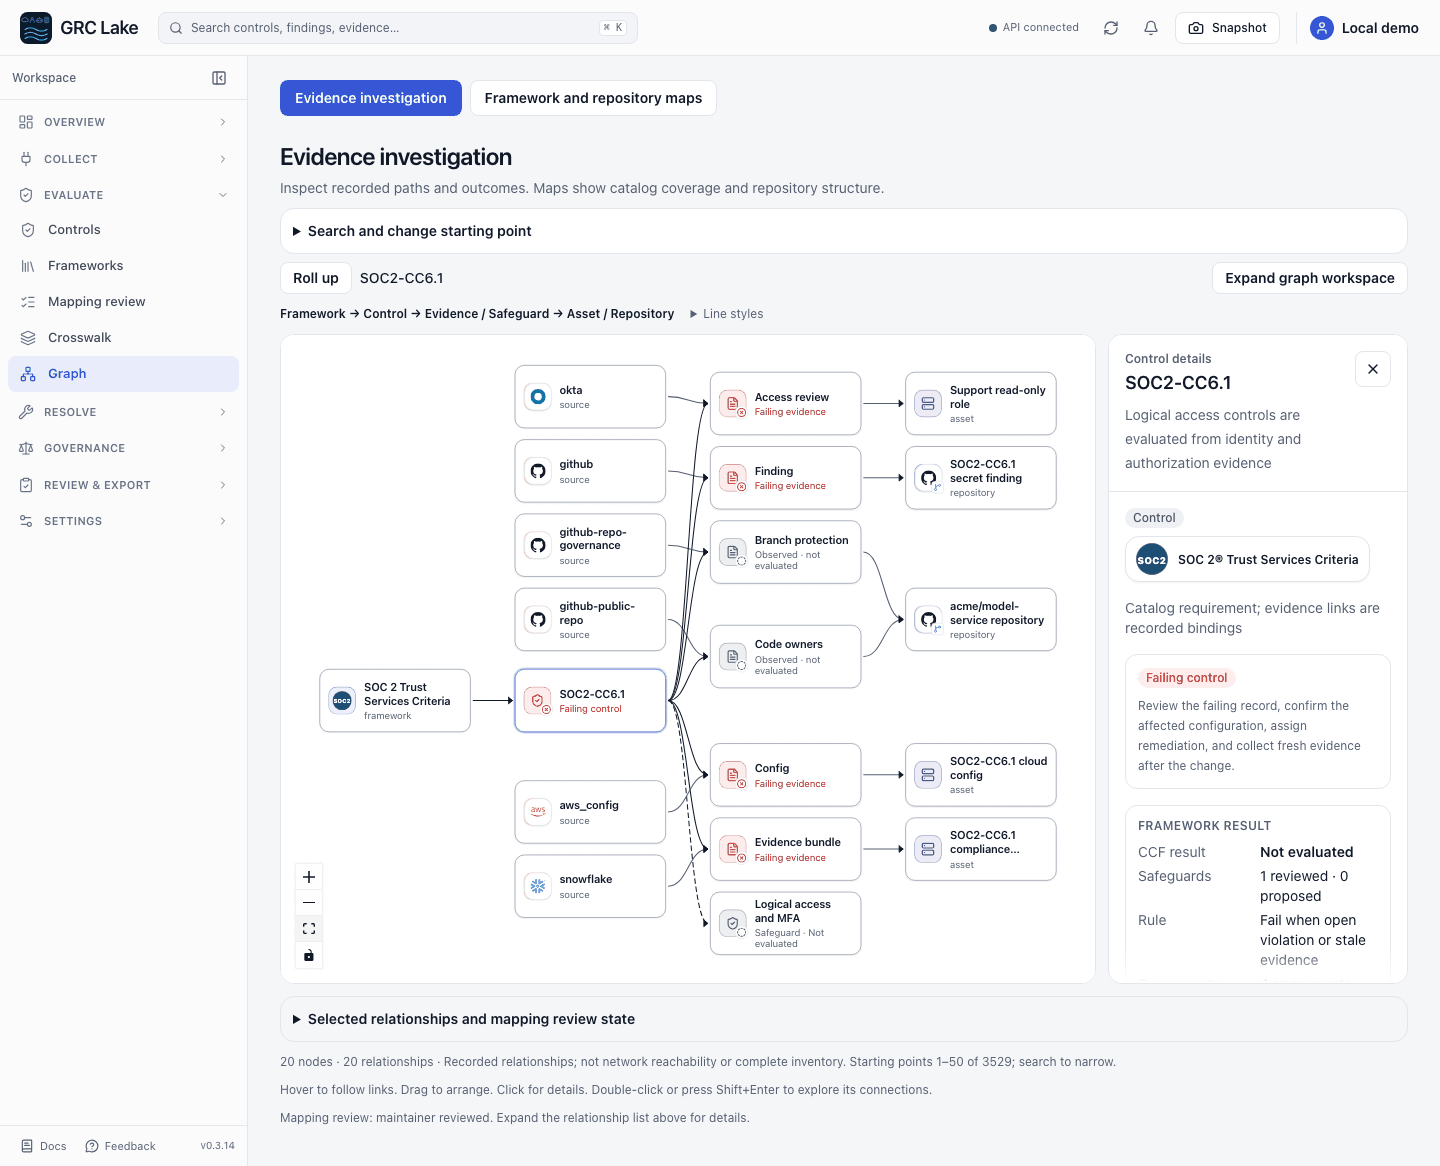The width and height of the screenshot is (1440, 1166).
Task: Expand the COLLECT sidebar section
Action: click(123, 159)
